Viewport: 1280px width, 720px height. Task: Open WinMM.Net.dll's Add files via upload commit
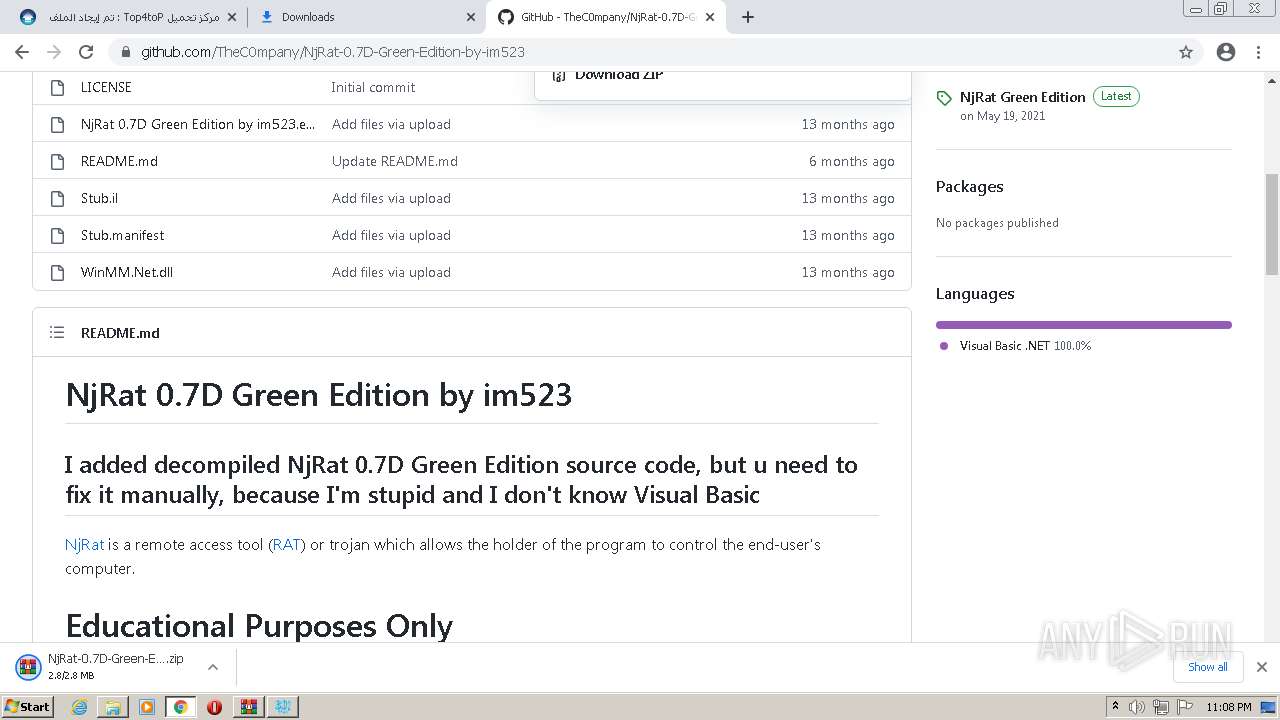[391, 272]
